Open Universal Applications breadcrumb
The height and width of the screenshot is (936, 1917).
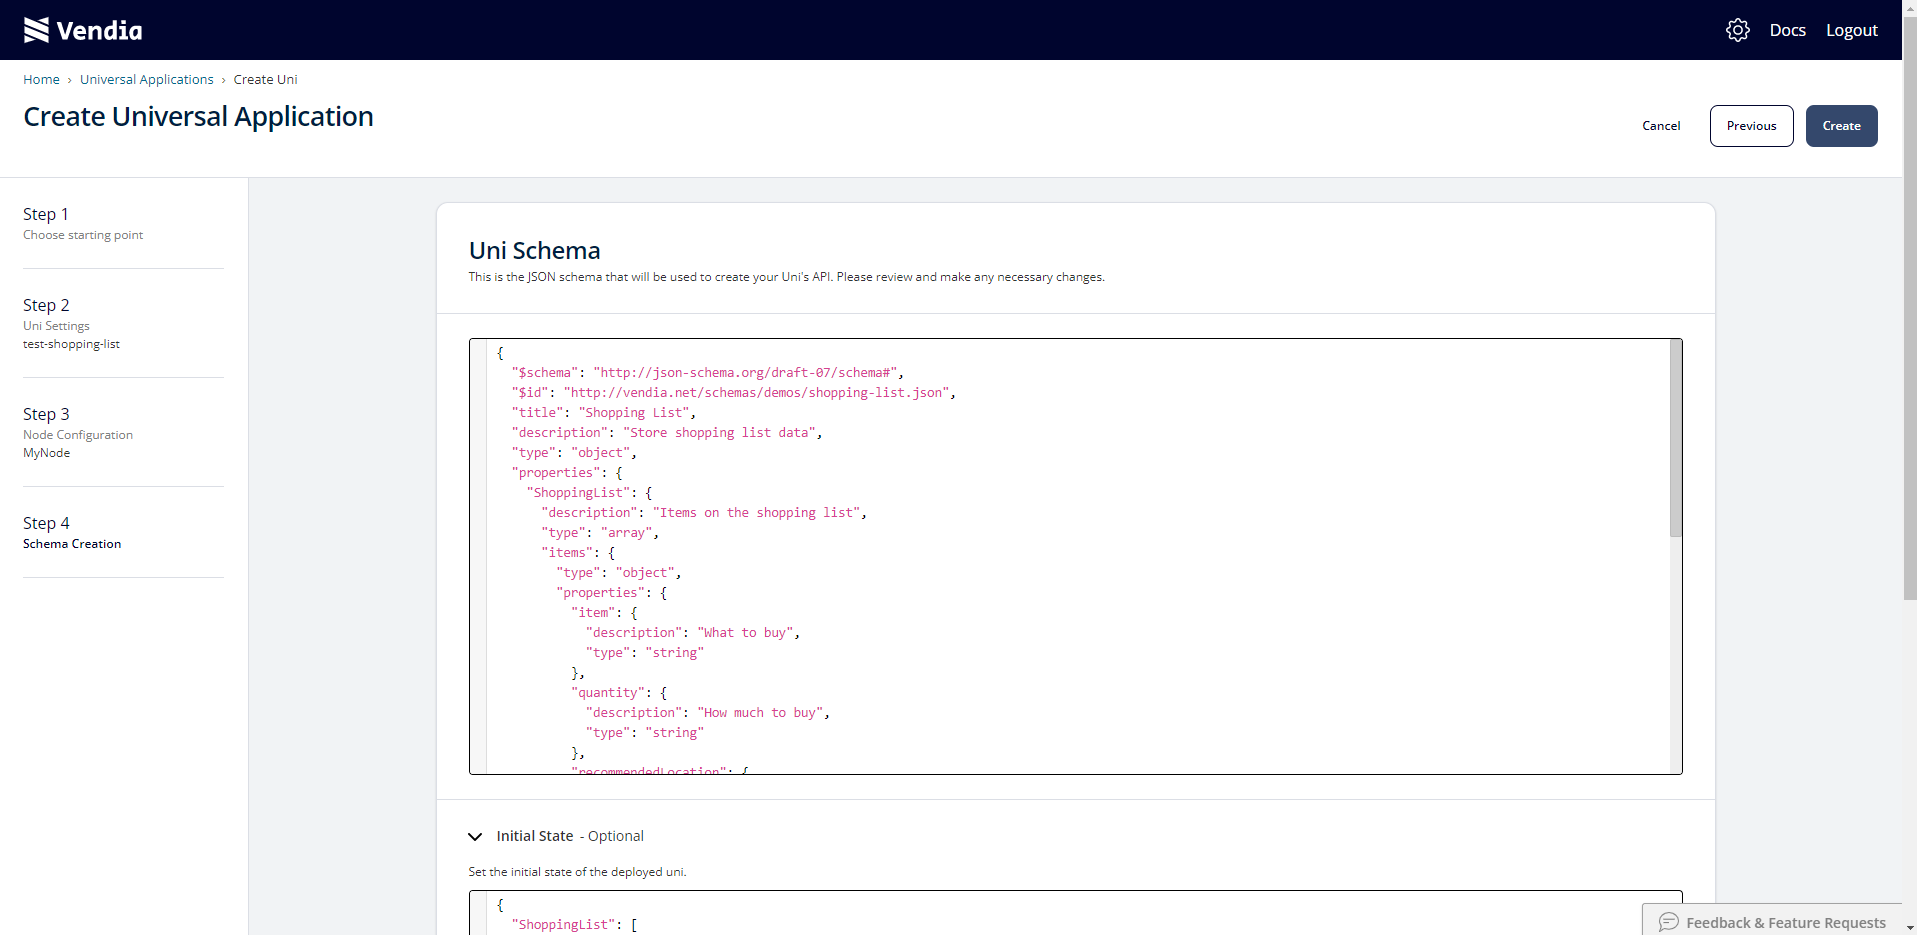[x=147, y=79]
